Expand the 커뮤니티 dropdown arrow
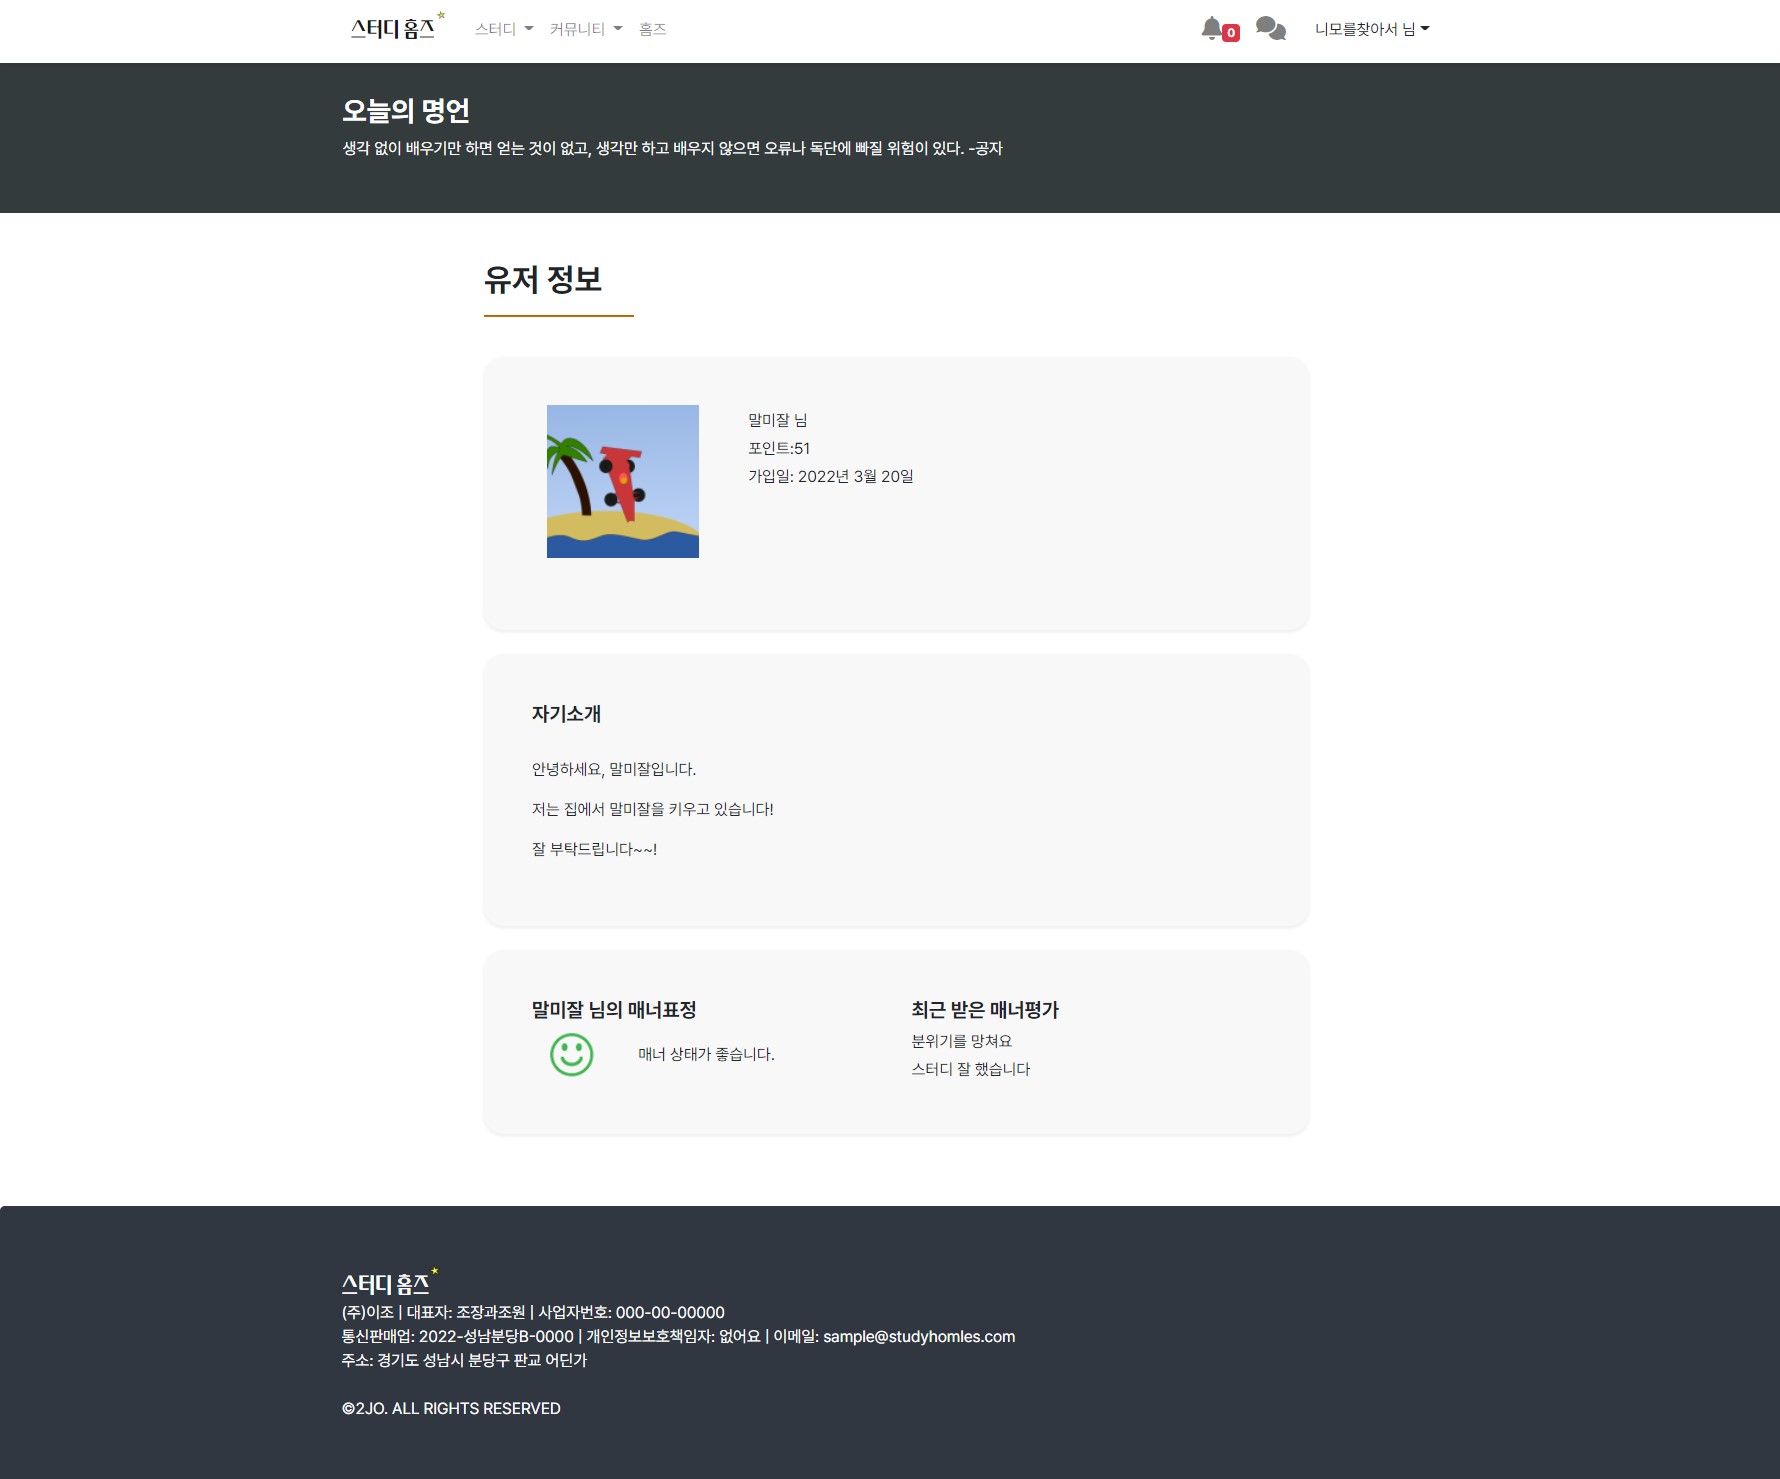Image resolution: width=1780 pixels, height=1479 pixels. pos(617,28)
